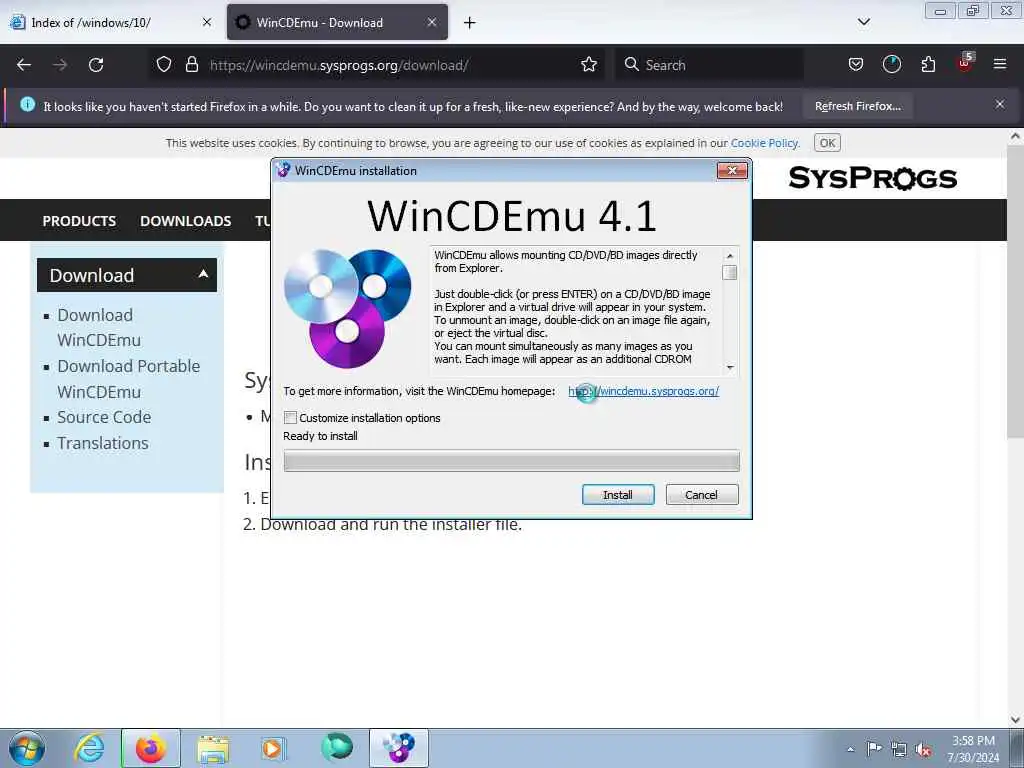Click the padlock site security icon
Screen dimensions: 1024x768
coord(191,65)
